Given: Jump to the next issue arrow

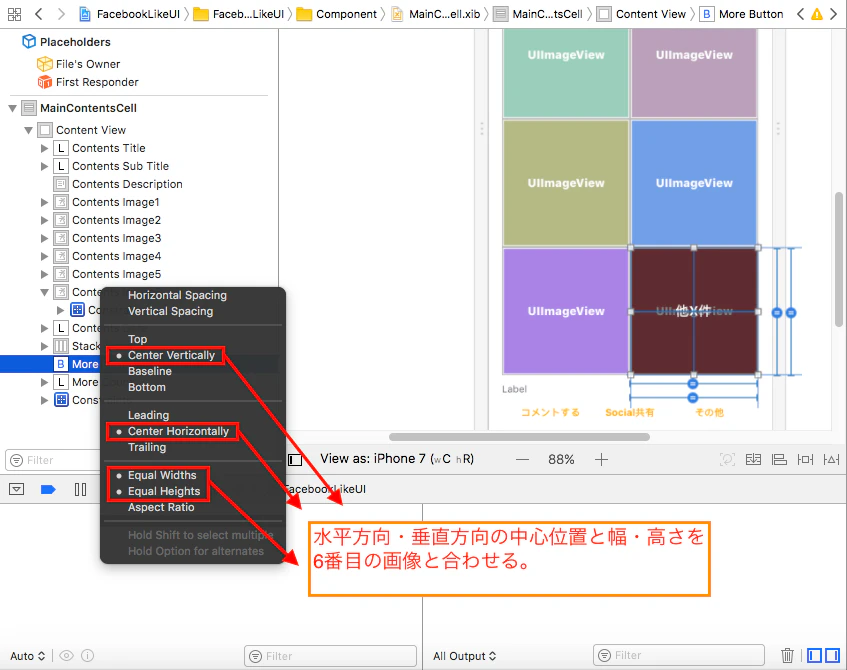Looking at the screenshot, I should [833, 14].
